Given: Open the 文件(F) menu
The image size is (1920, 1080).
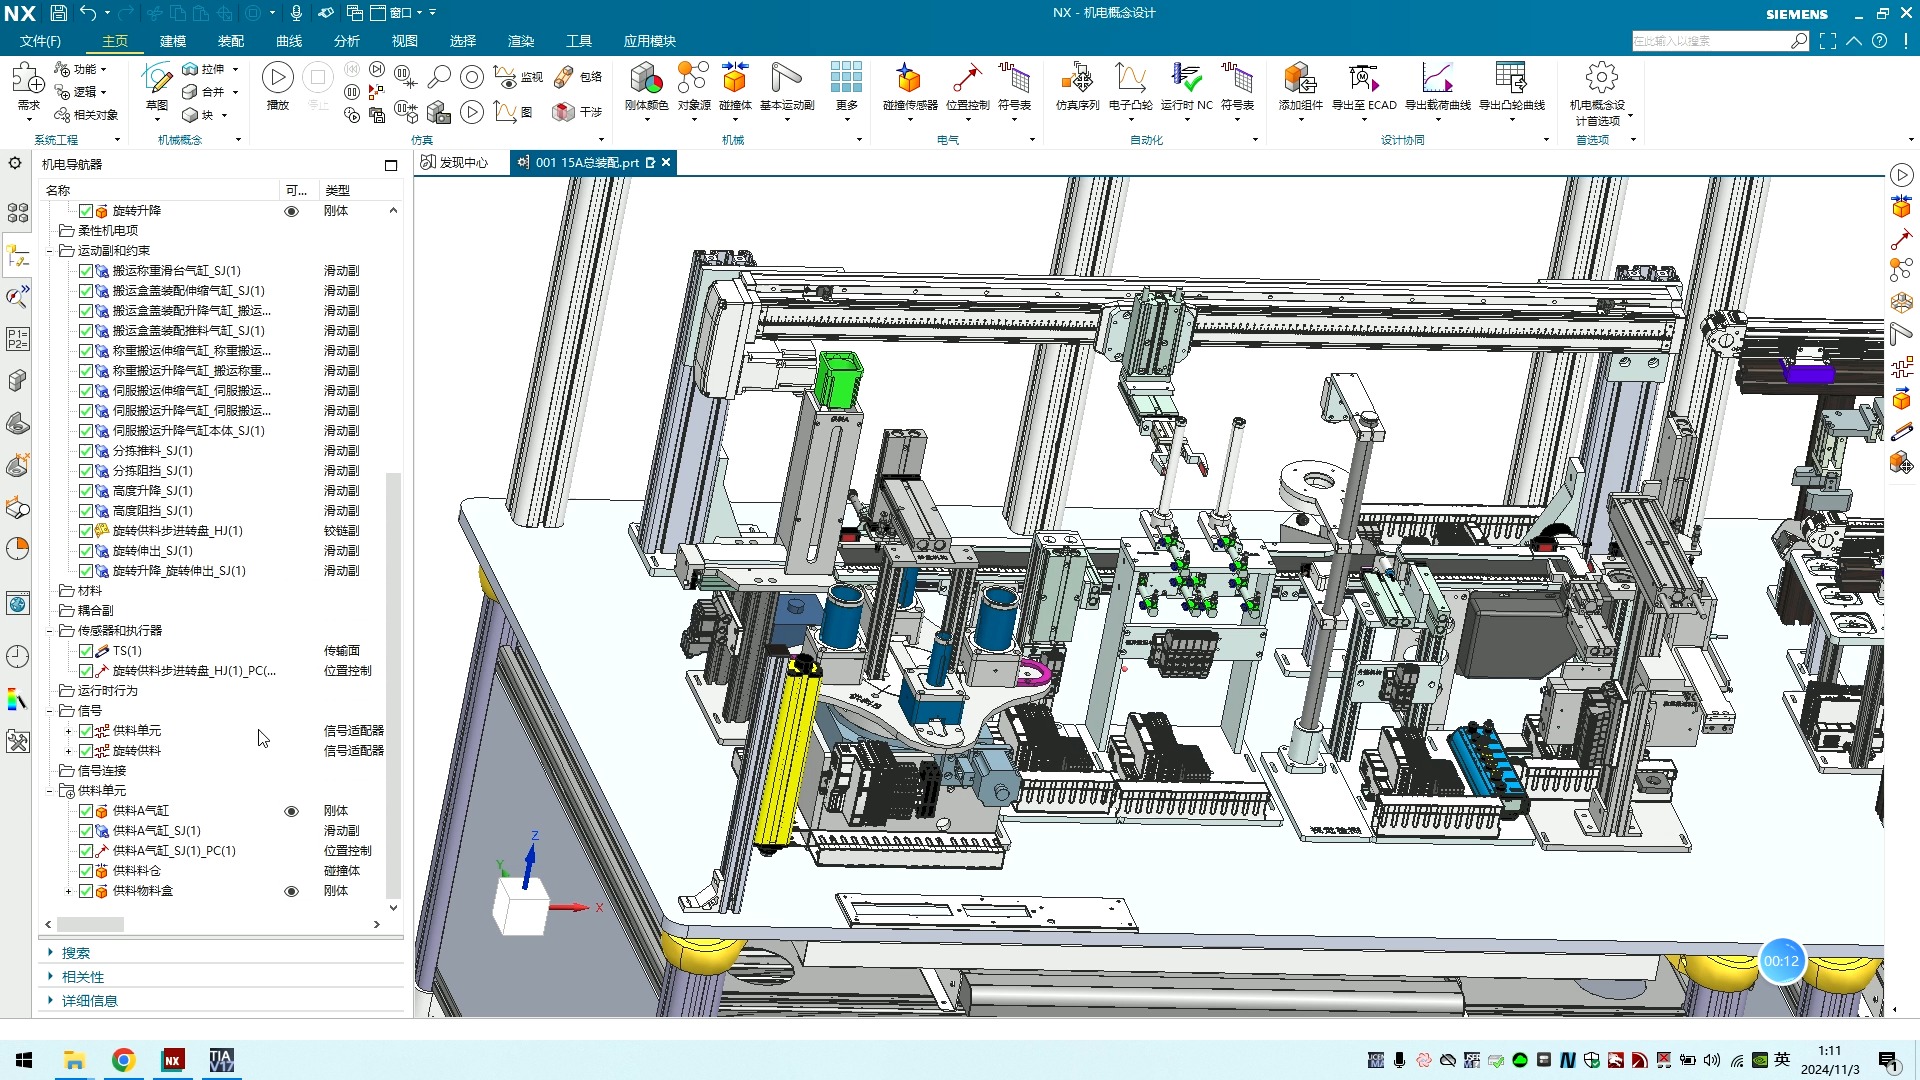Looking at the screenshot, I should click(x=40, y=41).
